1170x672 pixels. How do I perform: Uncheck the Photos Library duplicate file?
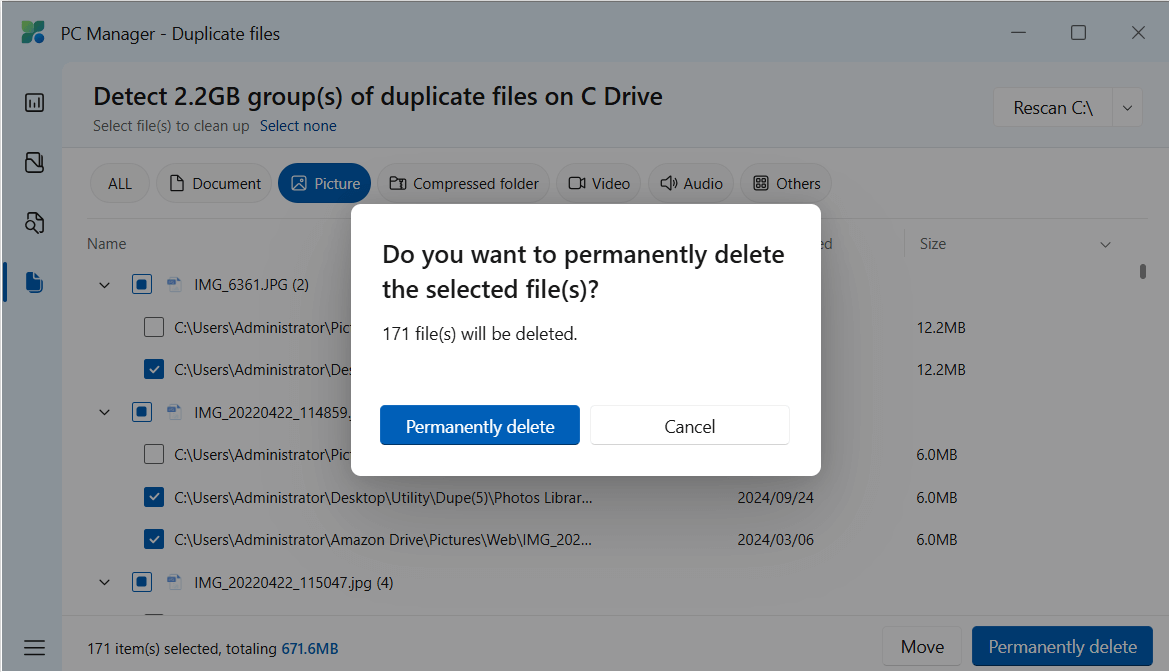pyautogui.click(x=154, y=497)
